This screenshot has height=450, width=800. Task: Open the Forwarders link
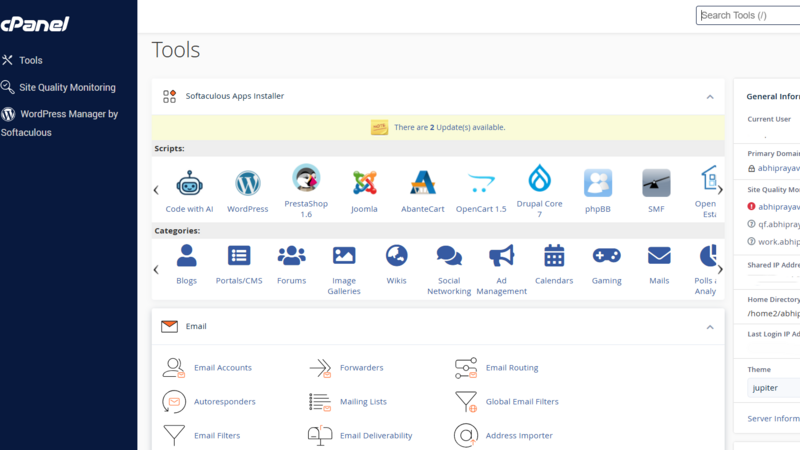click(x=361, y=367)
